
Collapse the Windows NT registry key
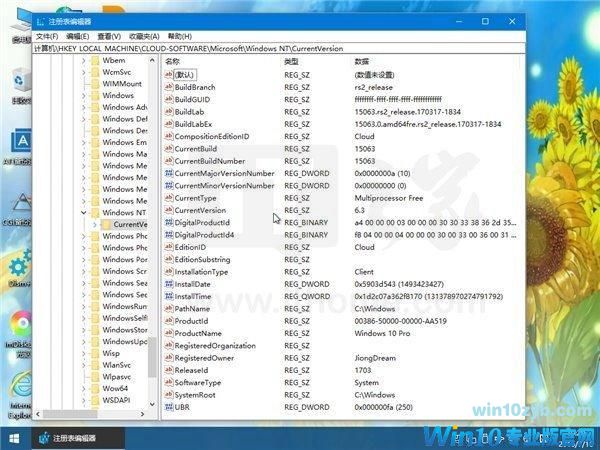pyautogui.click(x=84, y=212)
